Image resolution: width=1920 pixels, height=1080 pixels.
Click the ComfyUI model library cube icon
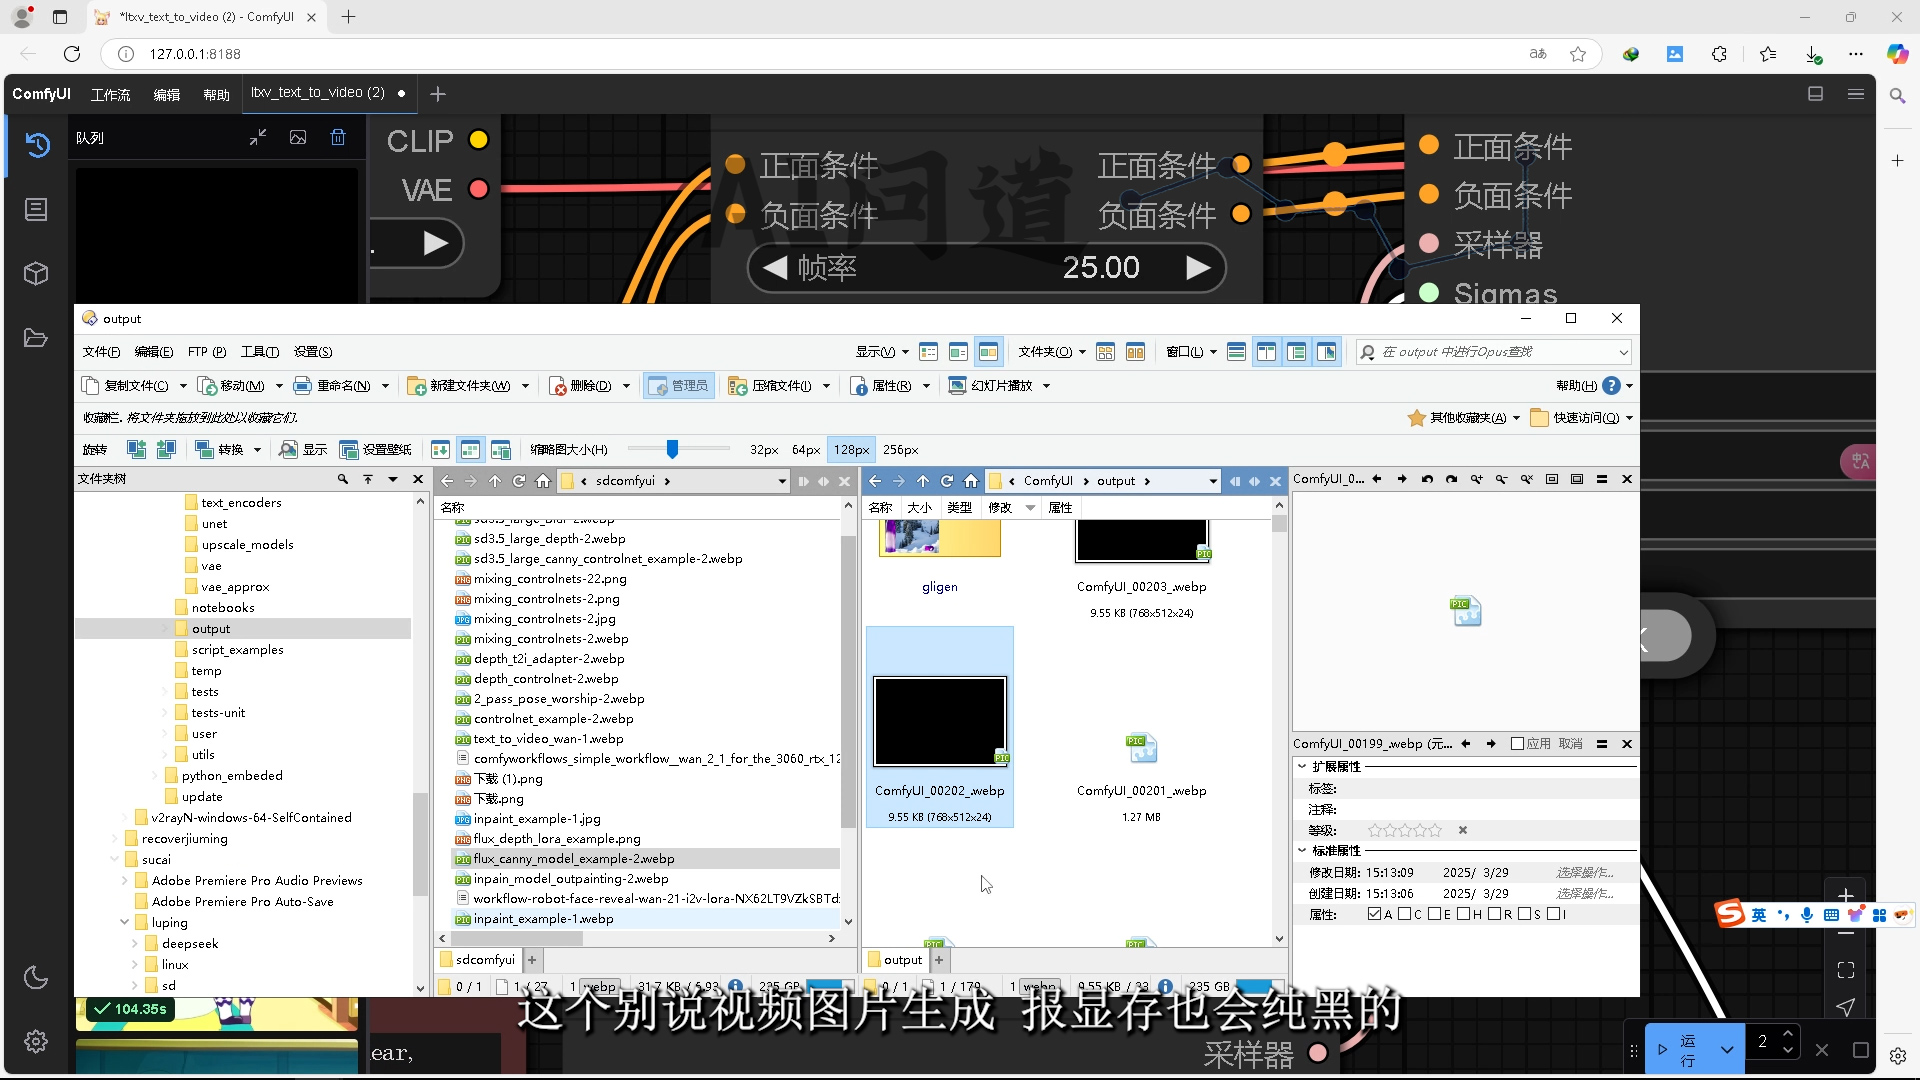37,273
